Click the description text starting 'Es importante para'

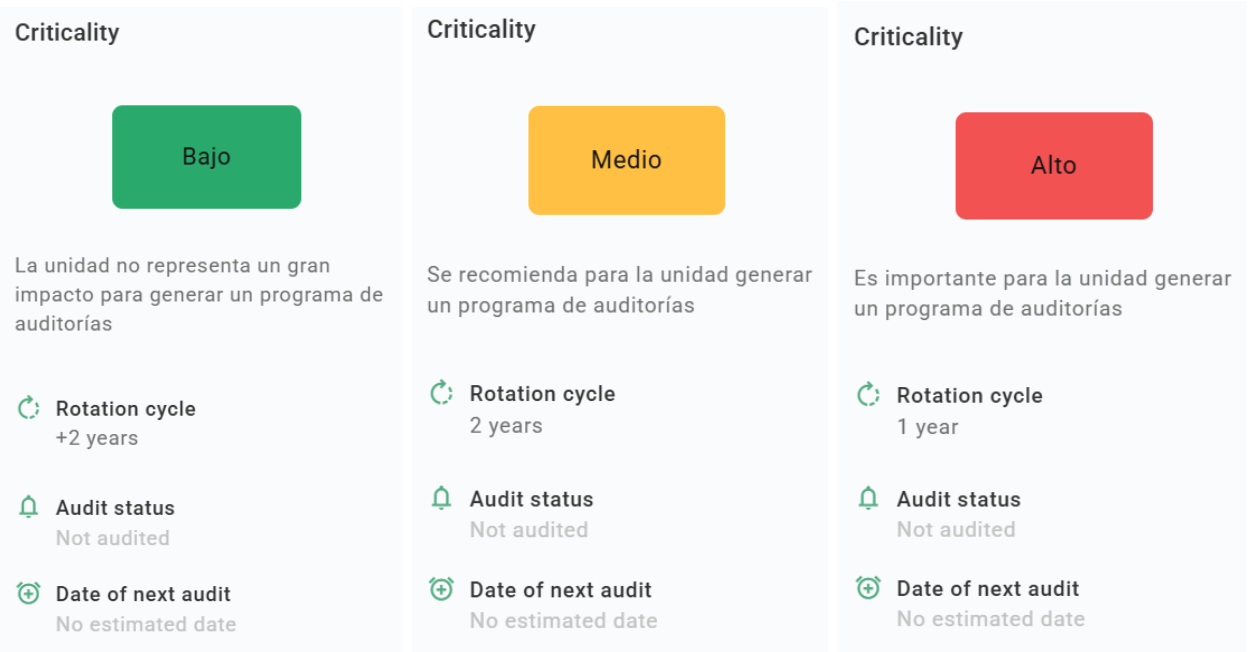click(1042, 293)
